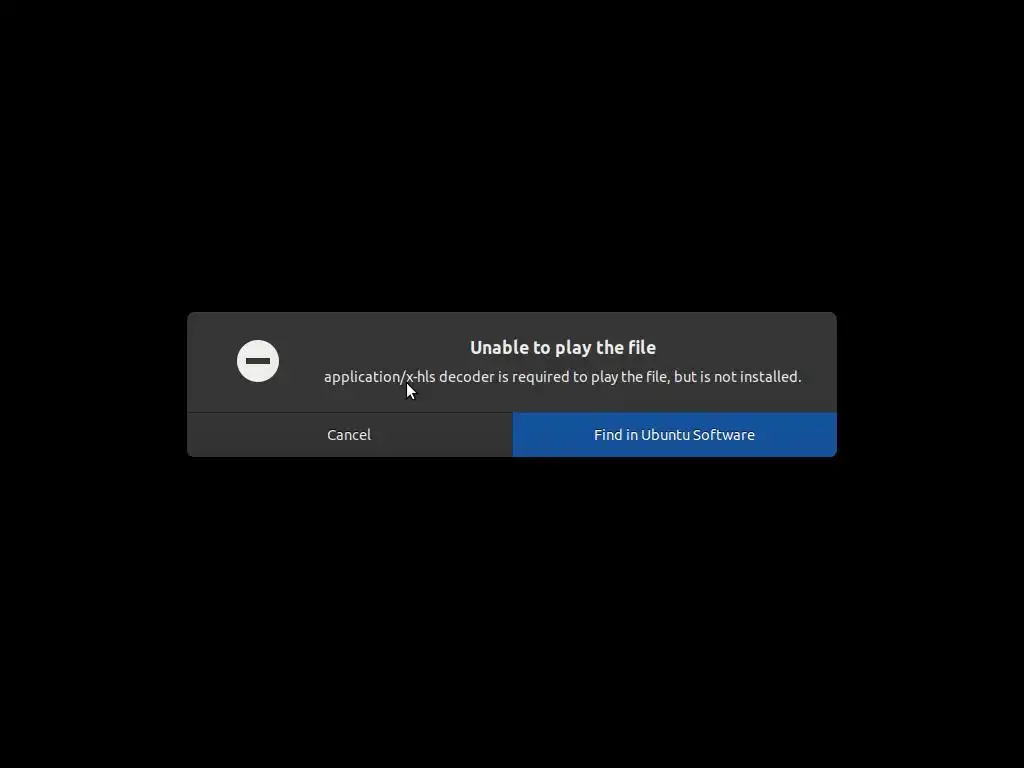Select the circular minus symbol in the dialog

tap(258, 361)
